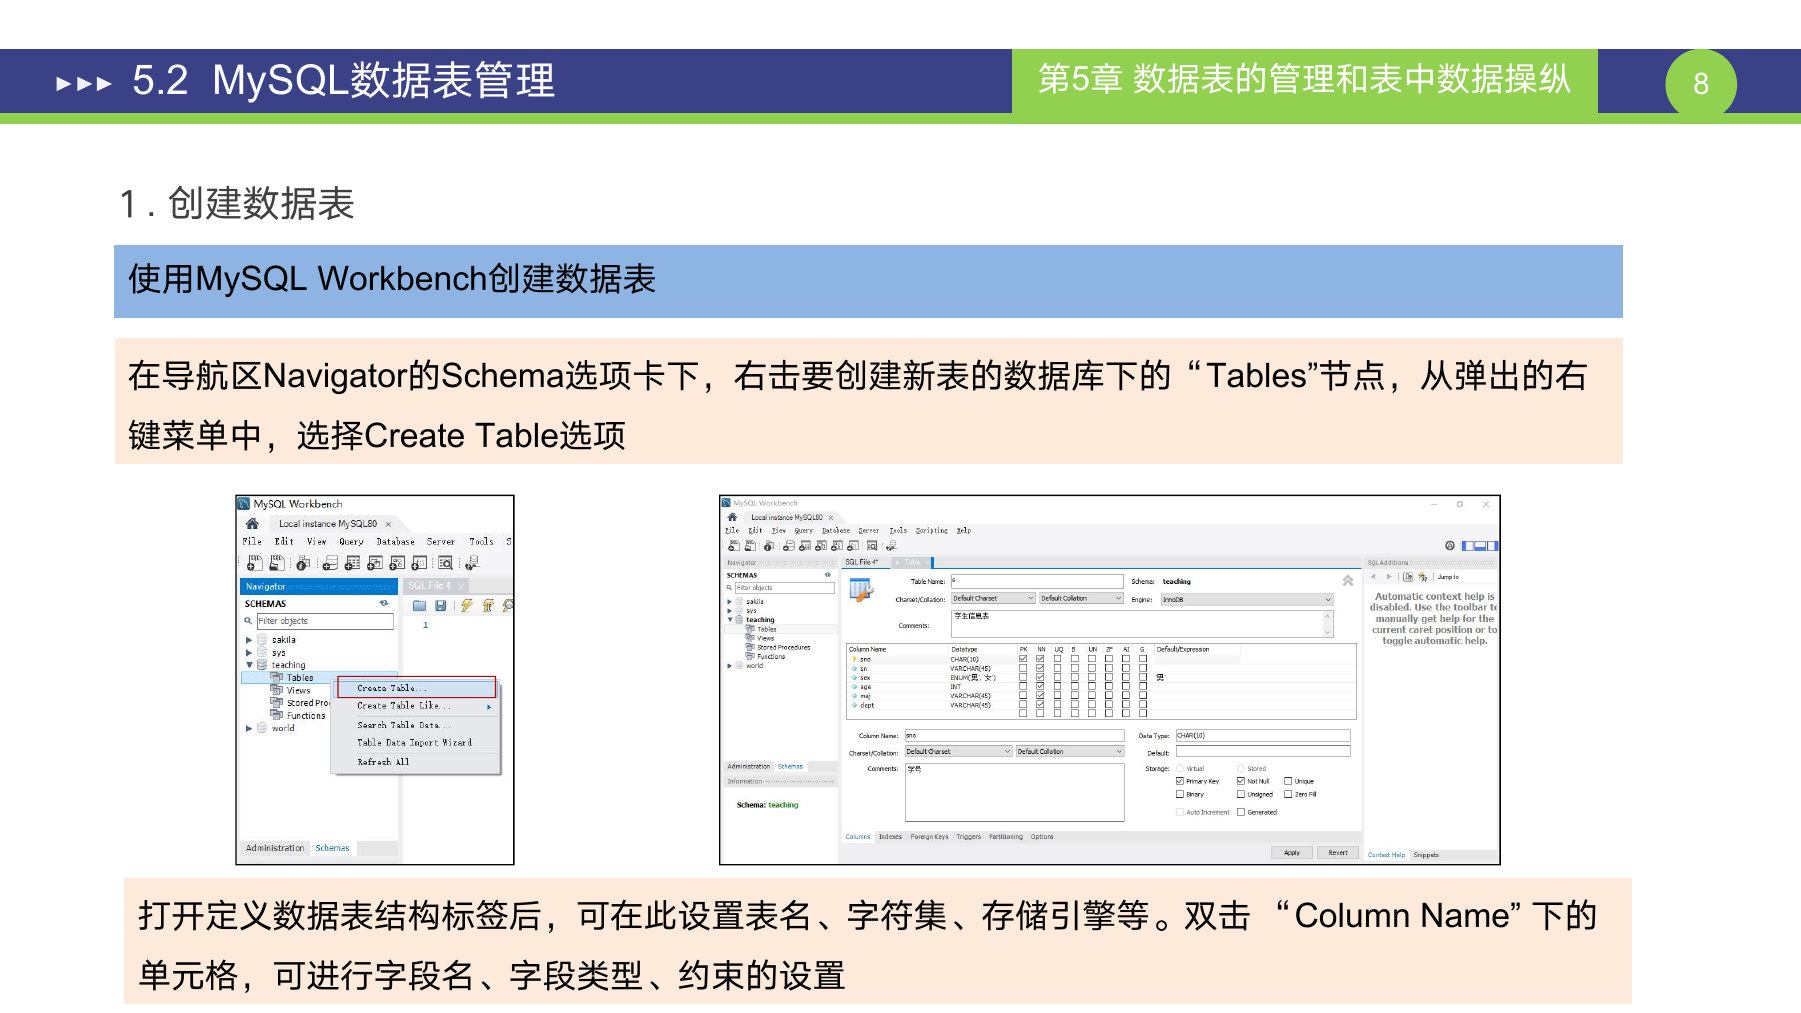
Task: Enable the Generated checkbox
Action: [1241, 812]
